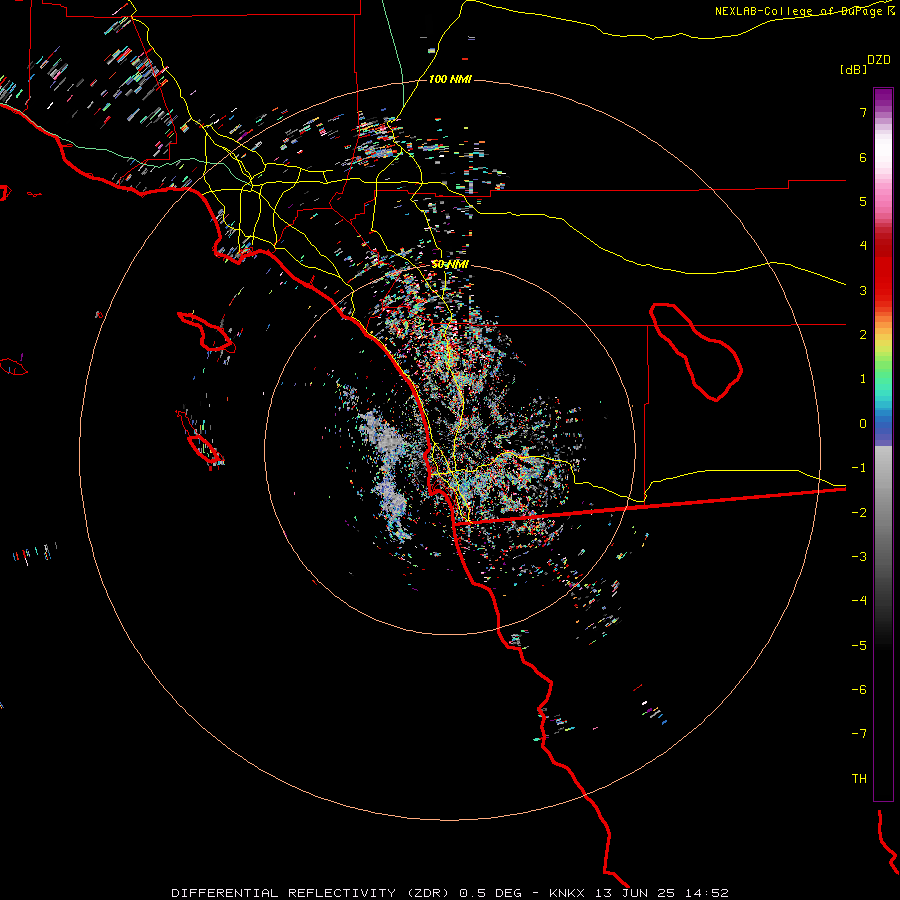
Task: Click the TH threshold label on the scale
Action: pos(859,779)
